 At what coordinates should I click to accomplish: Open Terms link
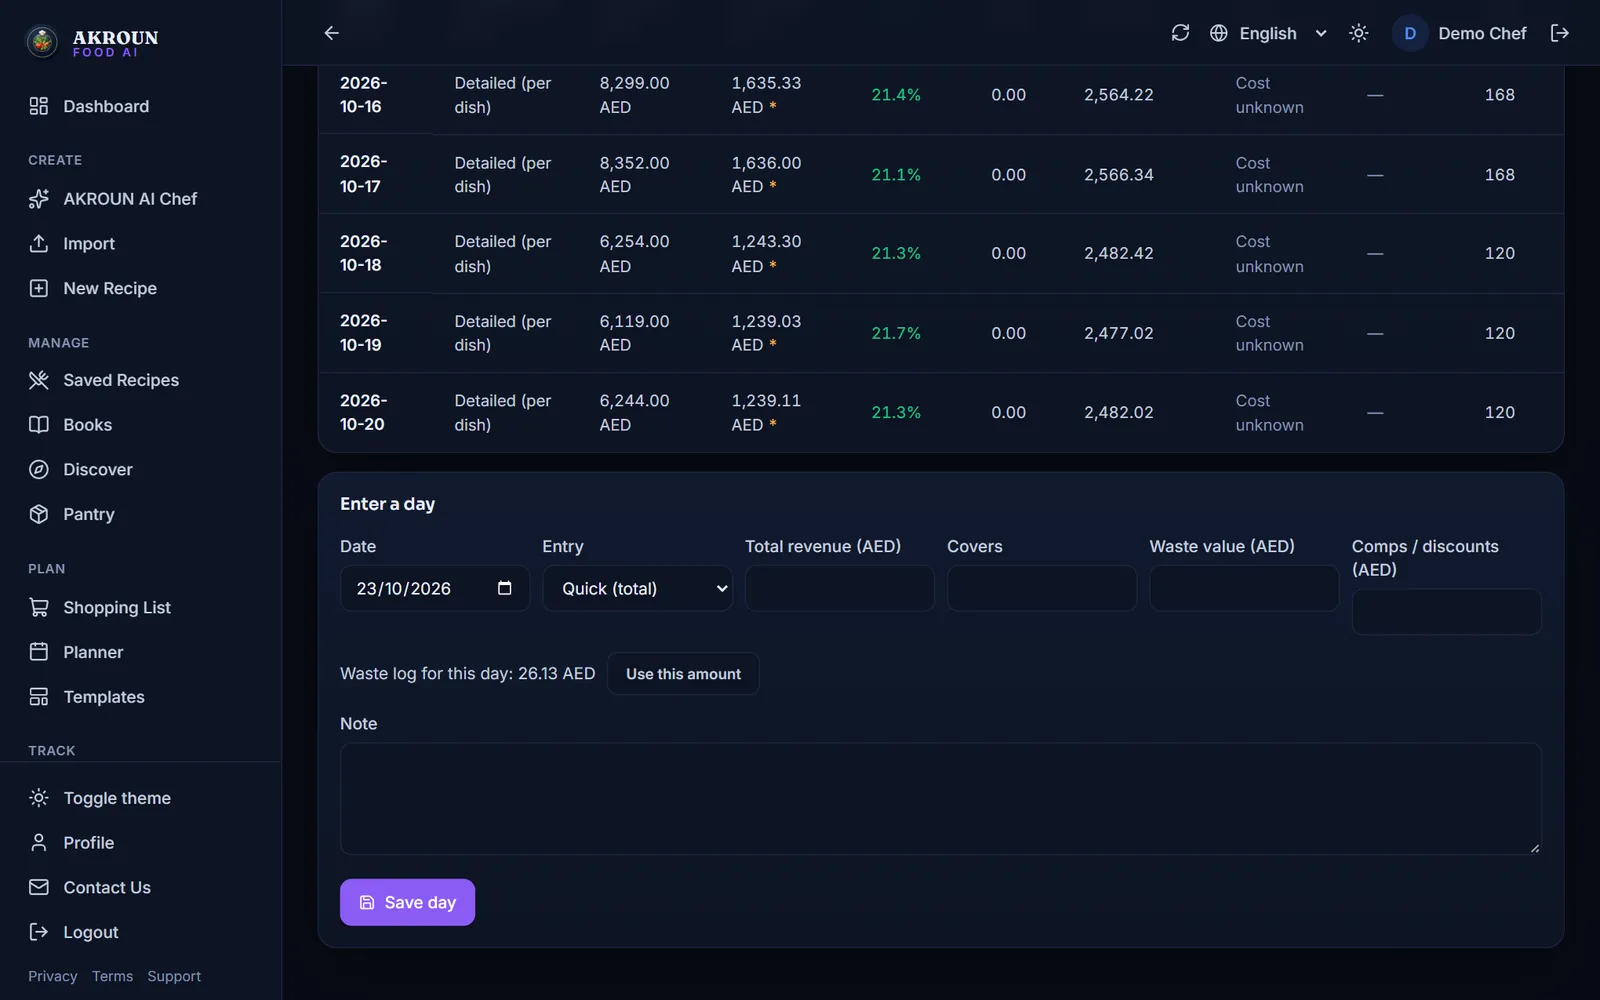pos(112,976)
